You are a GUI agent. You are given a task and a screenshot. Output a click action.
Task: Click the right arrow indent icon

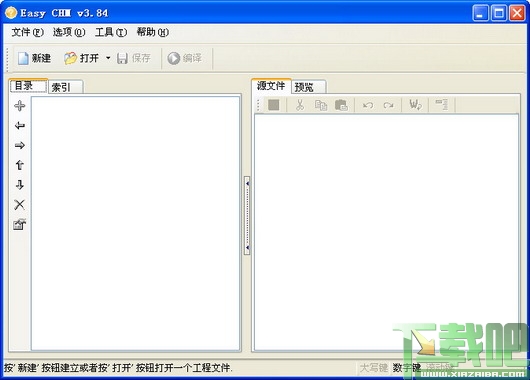click(20, 145)
